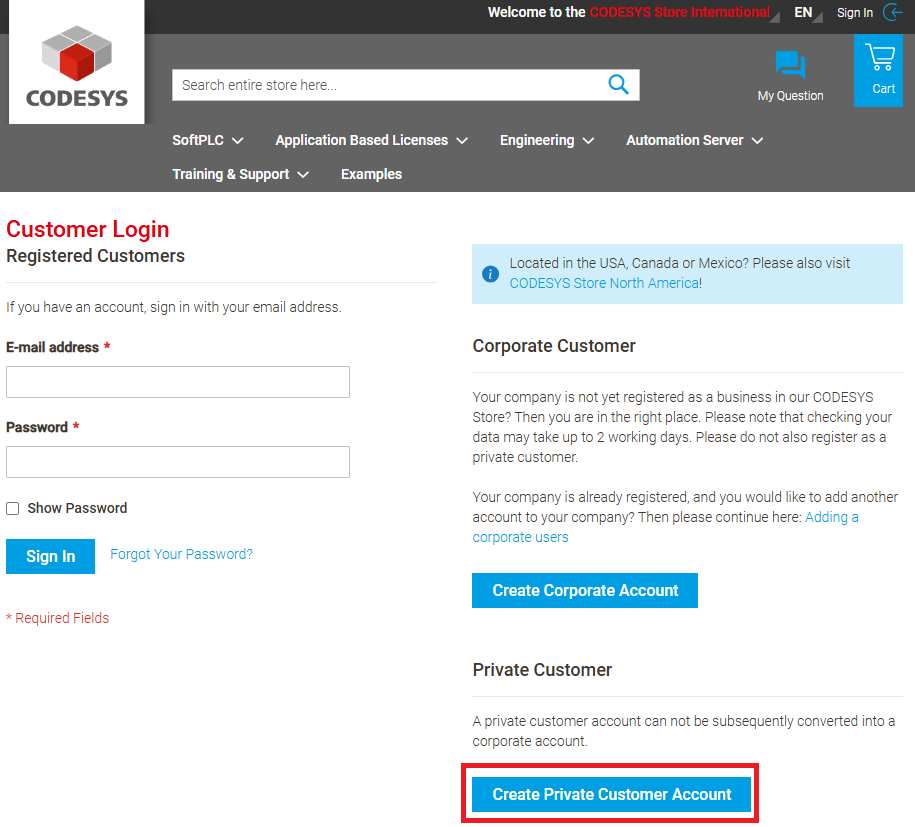Visit the CODESYS Store North America link
Viewport: 915px width, 827px height.
tap(604, 283)
